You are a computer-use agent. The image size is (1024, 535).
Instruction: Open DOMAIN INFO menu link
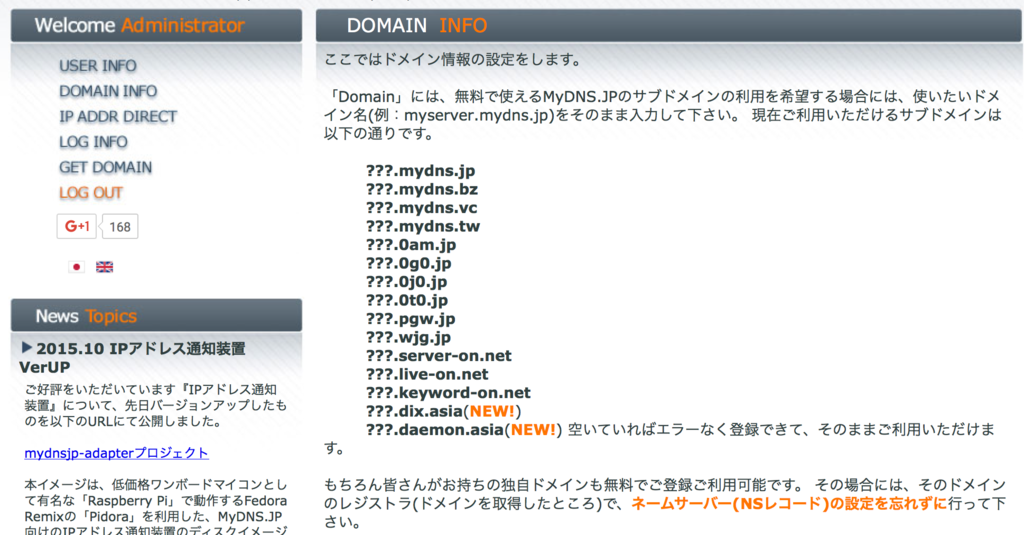click(x=108, y=91)
